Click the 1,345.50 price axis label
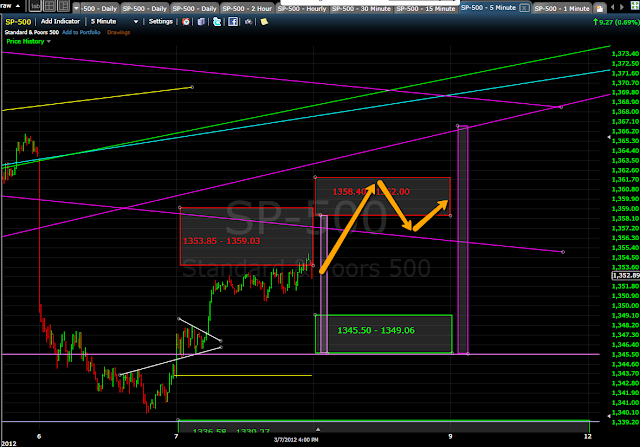The image size is (640, 447). click(625, 354)
